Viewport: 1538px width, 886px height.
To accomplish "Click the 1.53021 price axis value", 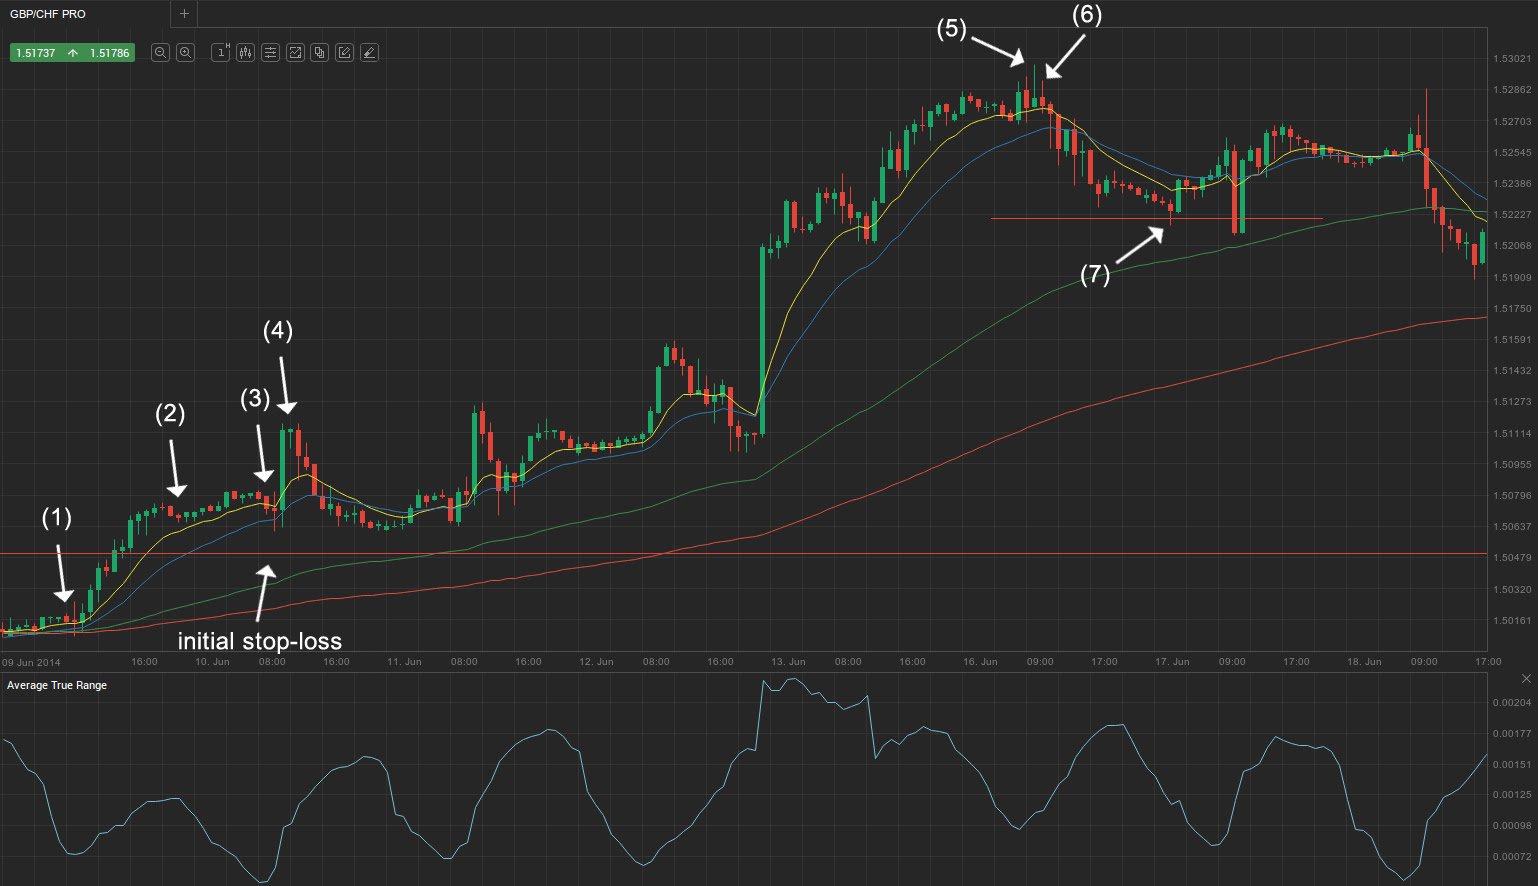I will pyautogui.click(x=1512, y=59).
